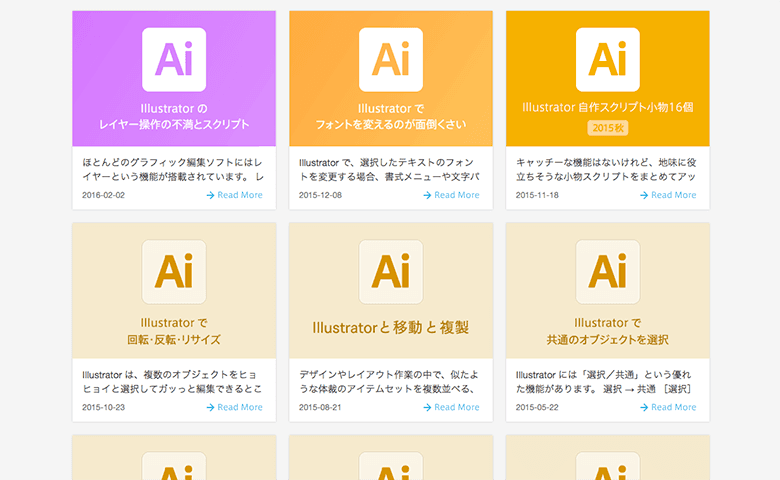Select the title フォントを変えるのが面倒くさい
The width and height of the screenshot is (780, 480).
391,124
